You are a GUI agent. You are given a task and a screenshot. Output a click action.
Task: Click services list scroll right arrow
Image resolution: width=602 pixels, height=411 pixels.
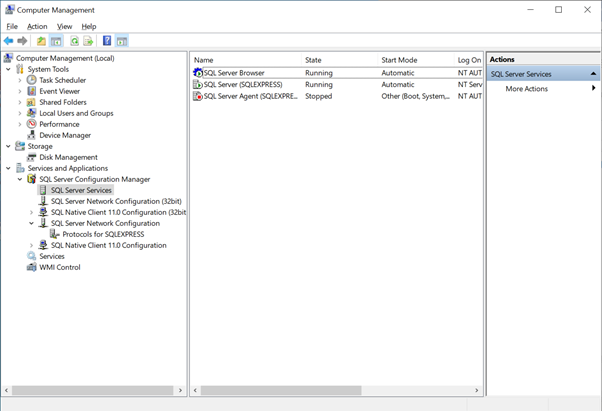476,390
